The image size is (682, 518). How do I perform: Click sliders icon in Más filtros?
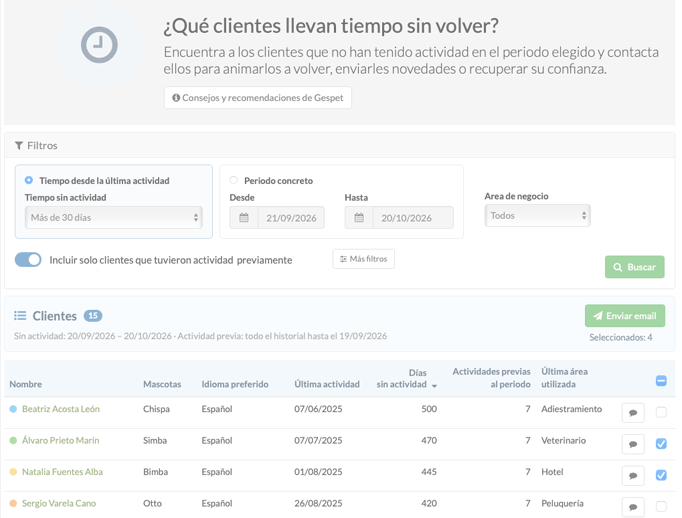[343, 259]
